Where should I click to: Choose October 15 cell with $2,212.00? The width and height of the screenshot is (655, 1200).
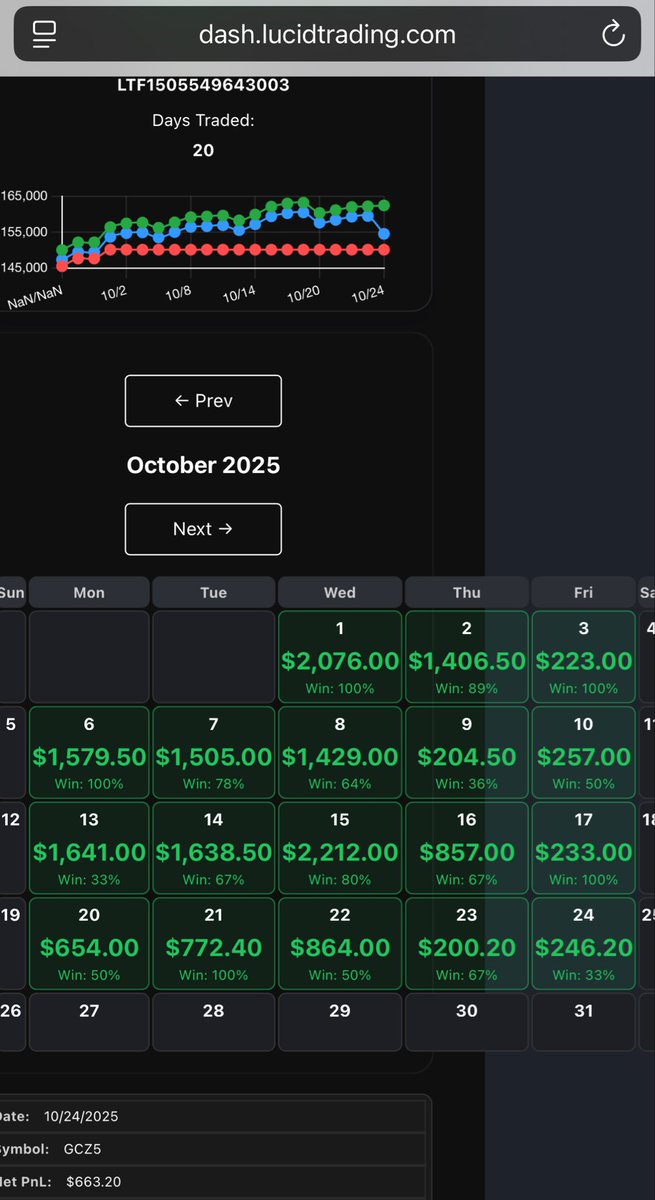coord(340,848)
